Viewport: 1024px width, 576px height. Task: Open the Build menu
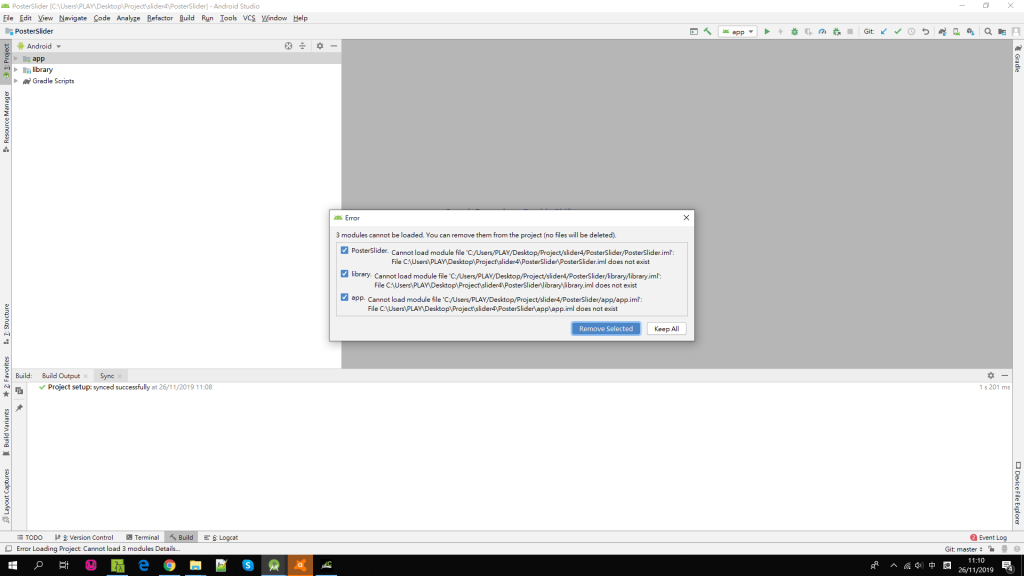tap(187, 18)
